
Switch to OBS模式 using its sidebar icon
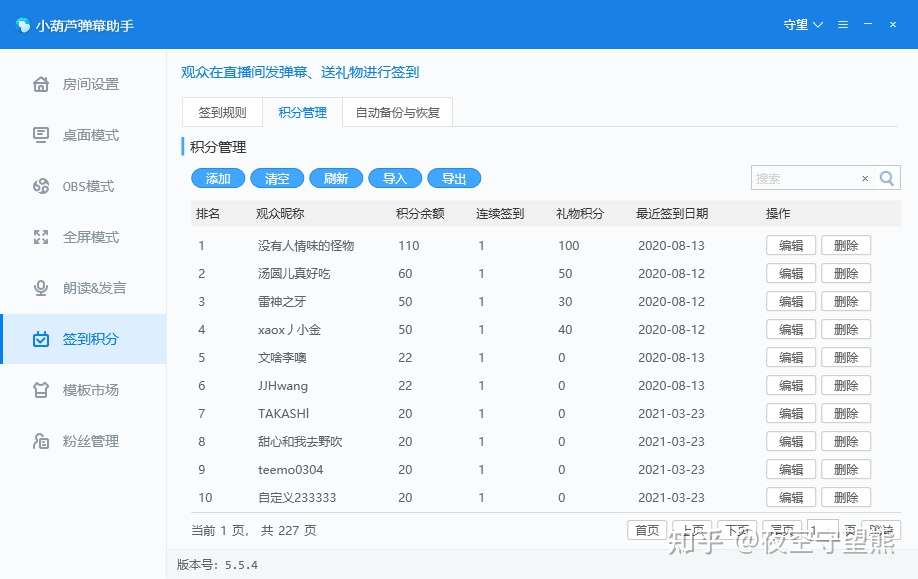click(x=40, y=186)
